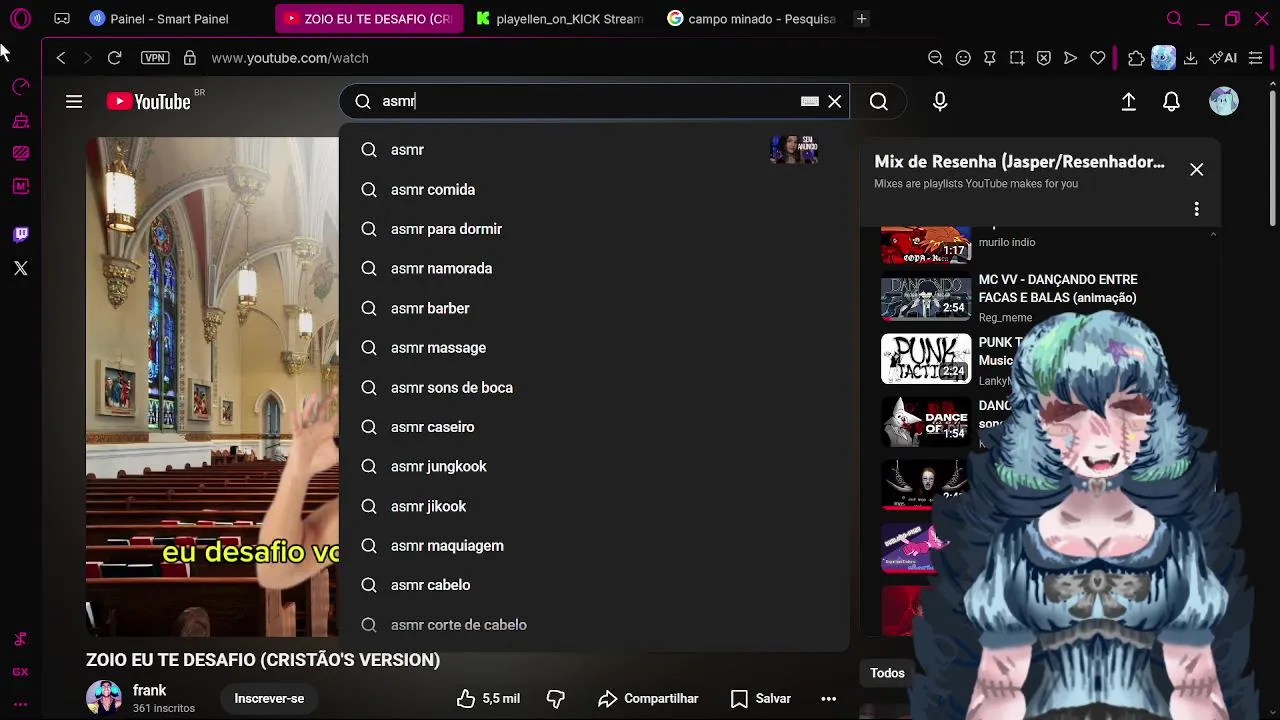Viewport: 1280px width, 720px height.
Task: Submit search with the magnifier button
Action: tap(879, 101)
